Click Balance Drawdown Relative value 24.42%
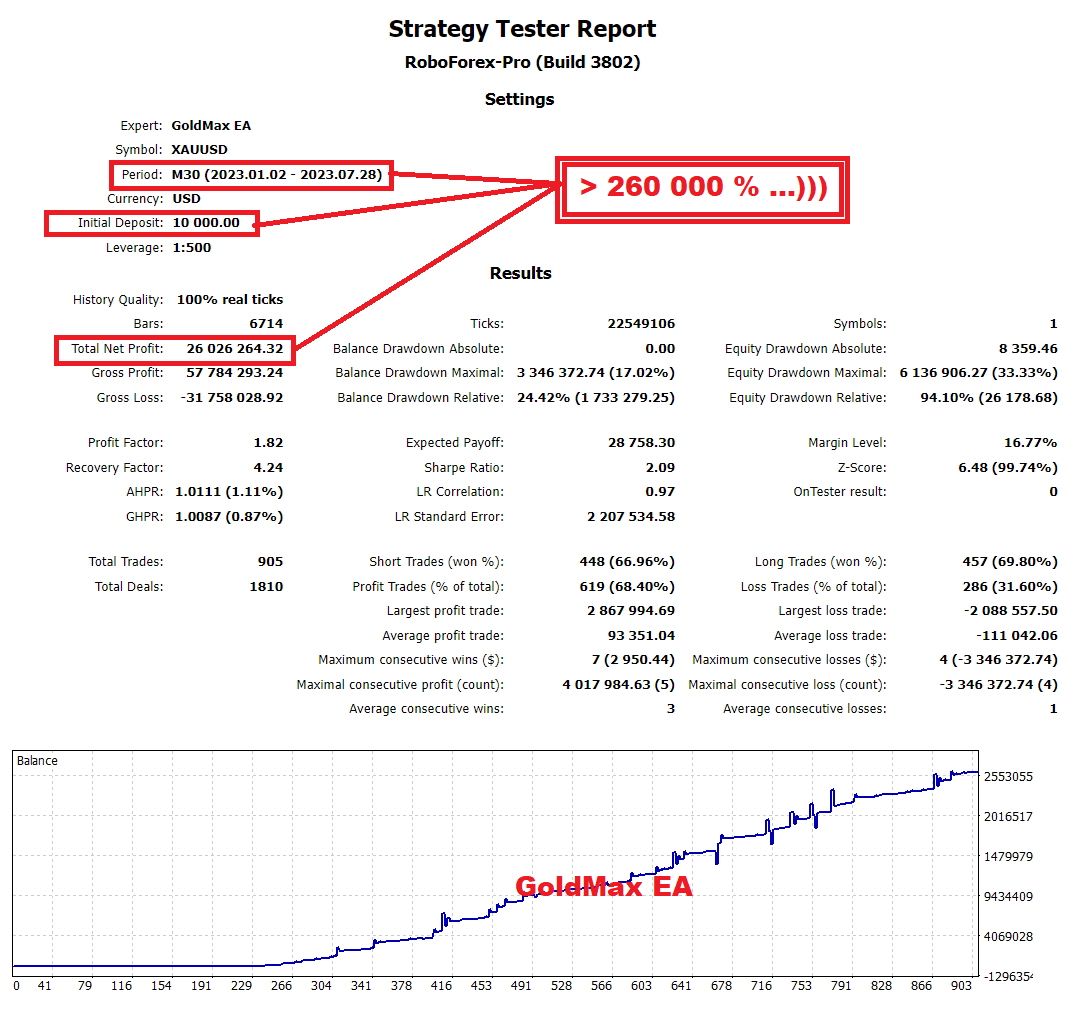The height and width of the screenshot is (1015, 1090). click(596, 398)
